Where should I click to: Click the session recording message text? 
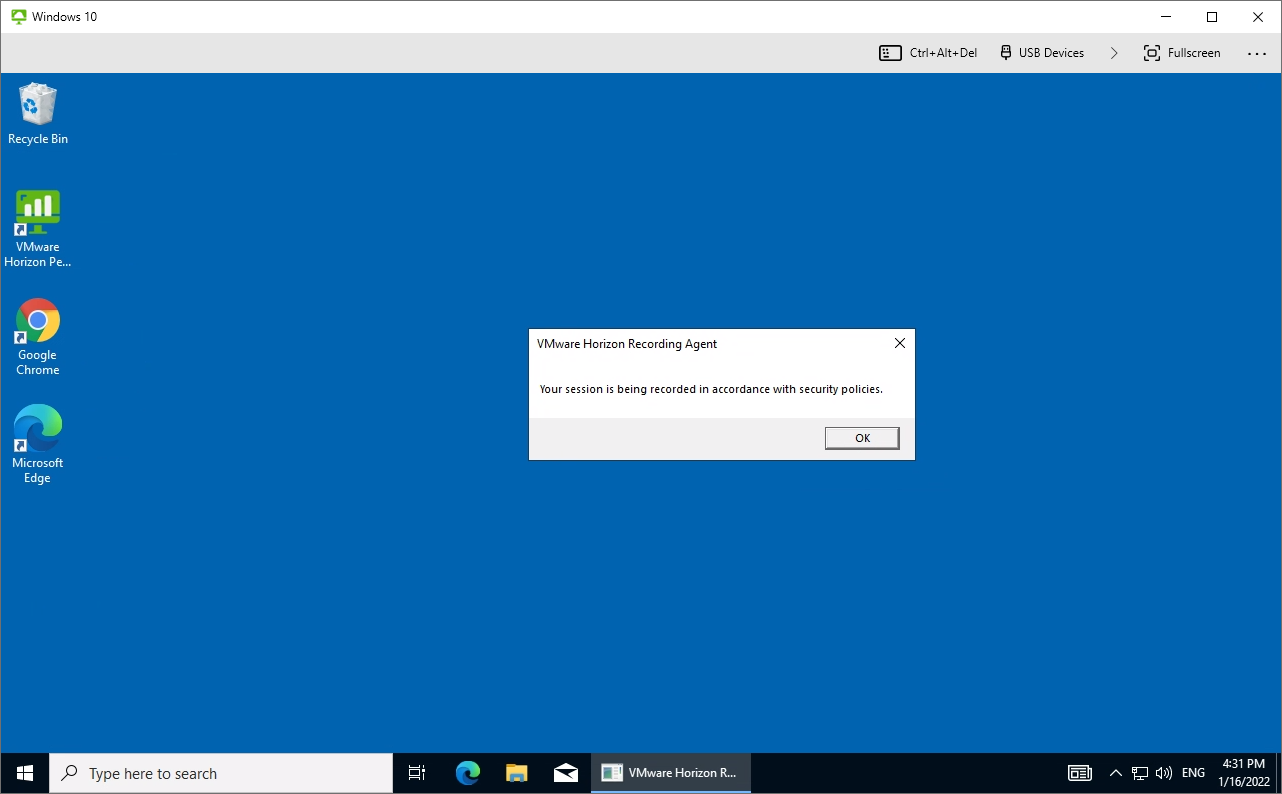711,389
